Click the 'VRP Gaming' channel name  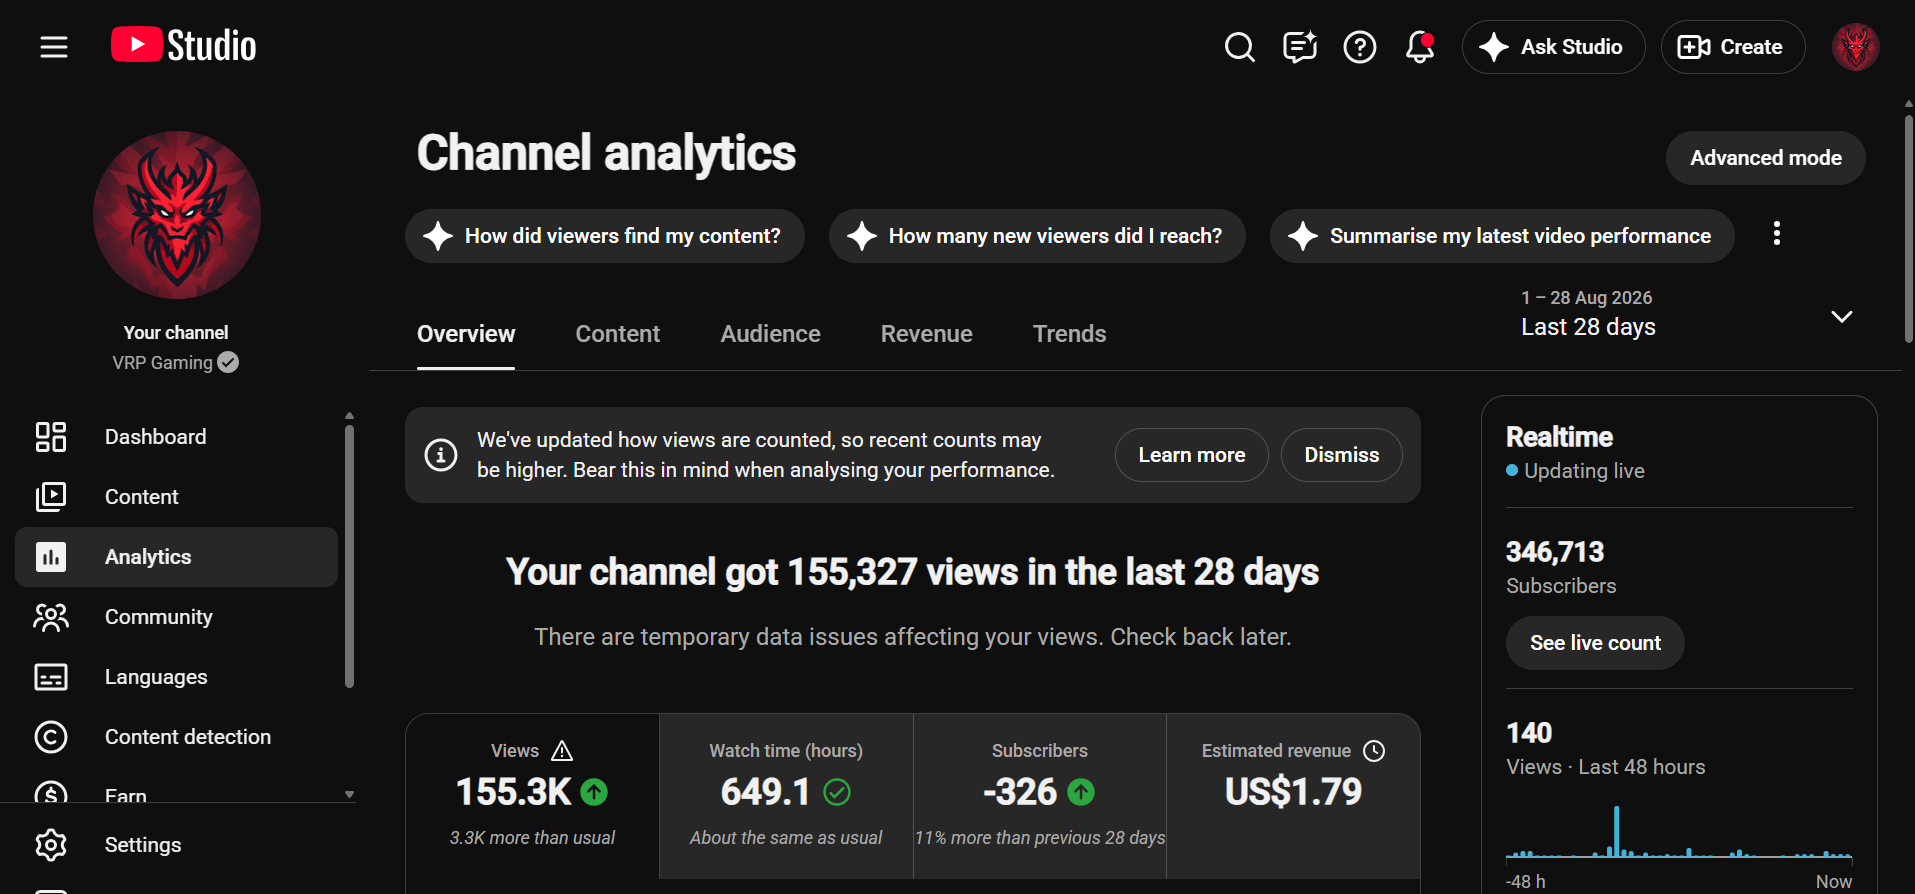pos(162,363)
